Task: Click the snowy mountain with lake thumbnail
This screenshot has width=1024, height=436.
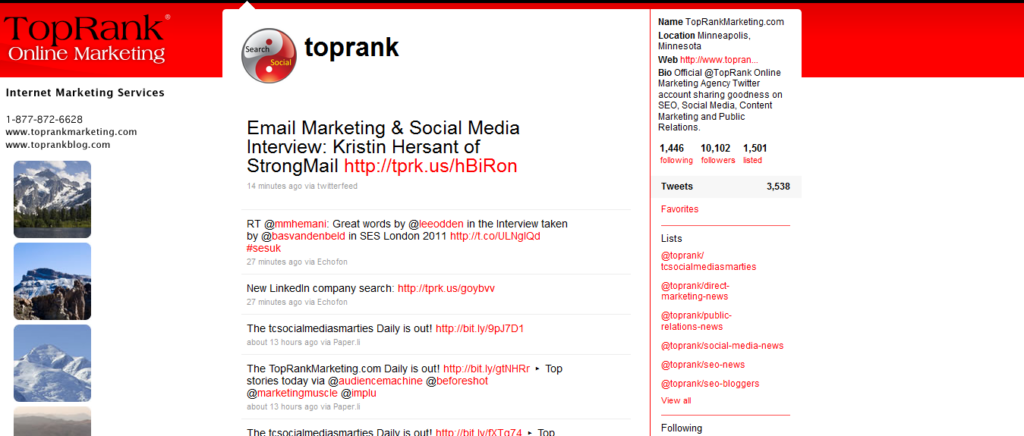Action: pos(52,199)
